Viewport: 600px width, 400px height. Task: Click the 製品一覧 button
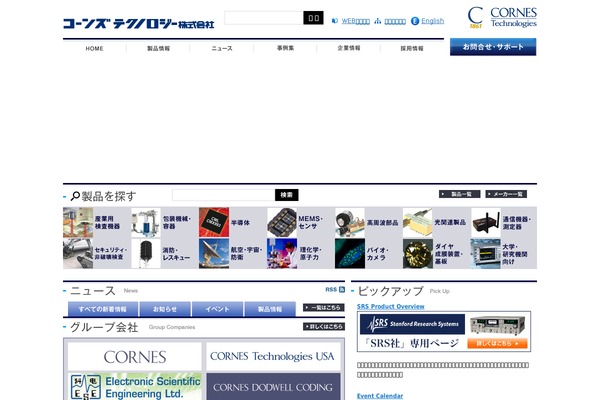coord(460,194)
